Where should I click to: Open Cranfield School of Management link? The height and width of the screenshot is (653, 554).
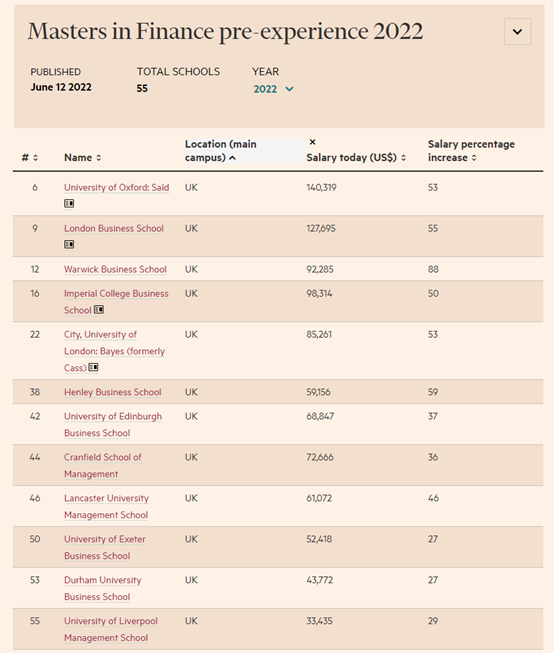(x=103, y=466)
